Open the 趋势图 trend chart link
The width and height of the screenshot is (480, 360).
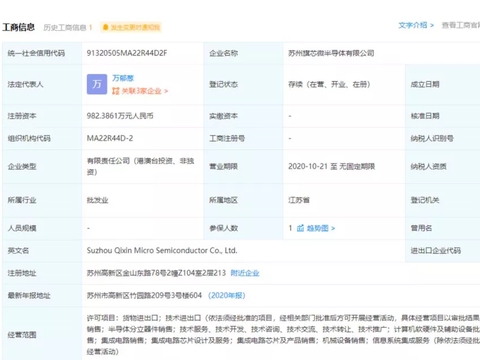coord(321,228)
